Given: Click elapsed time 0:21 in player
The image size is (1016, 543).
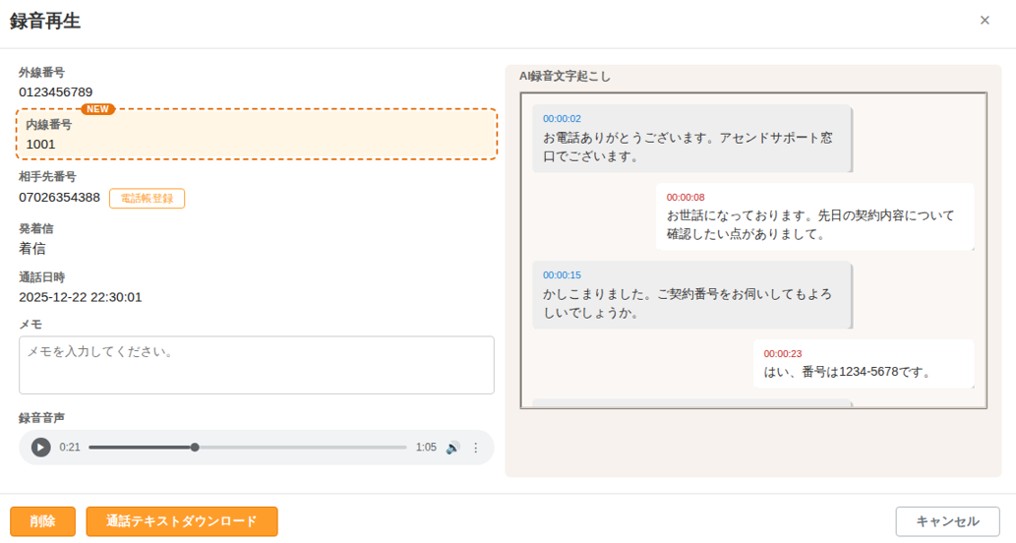Looking at the screenshot, I should 70,447.
